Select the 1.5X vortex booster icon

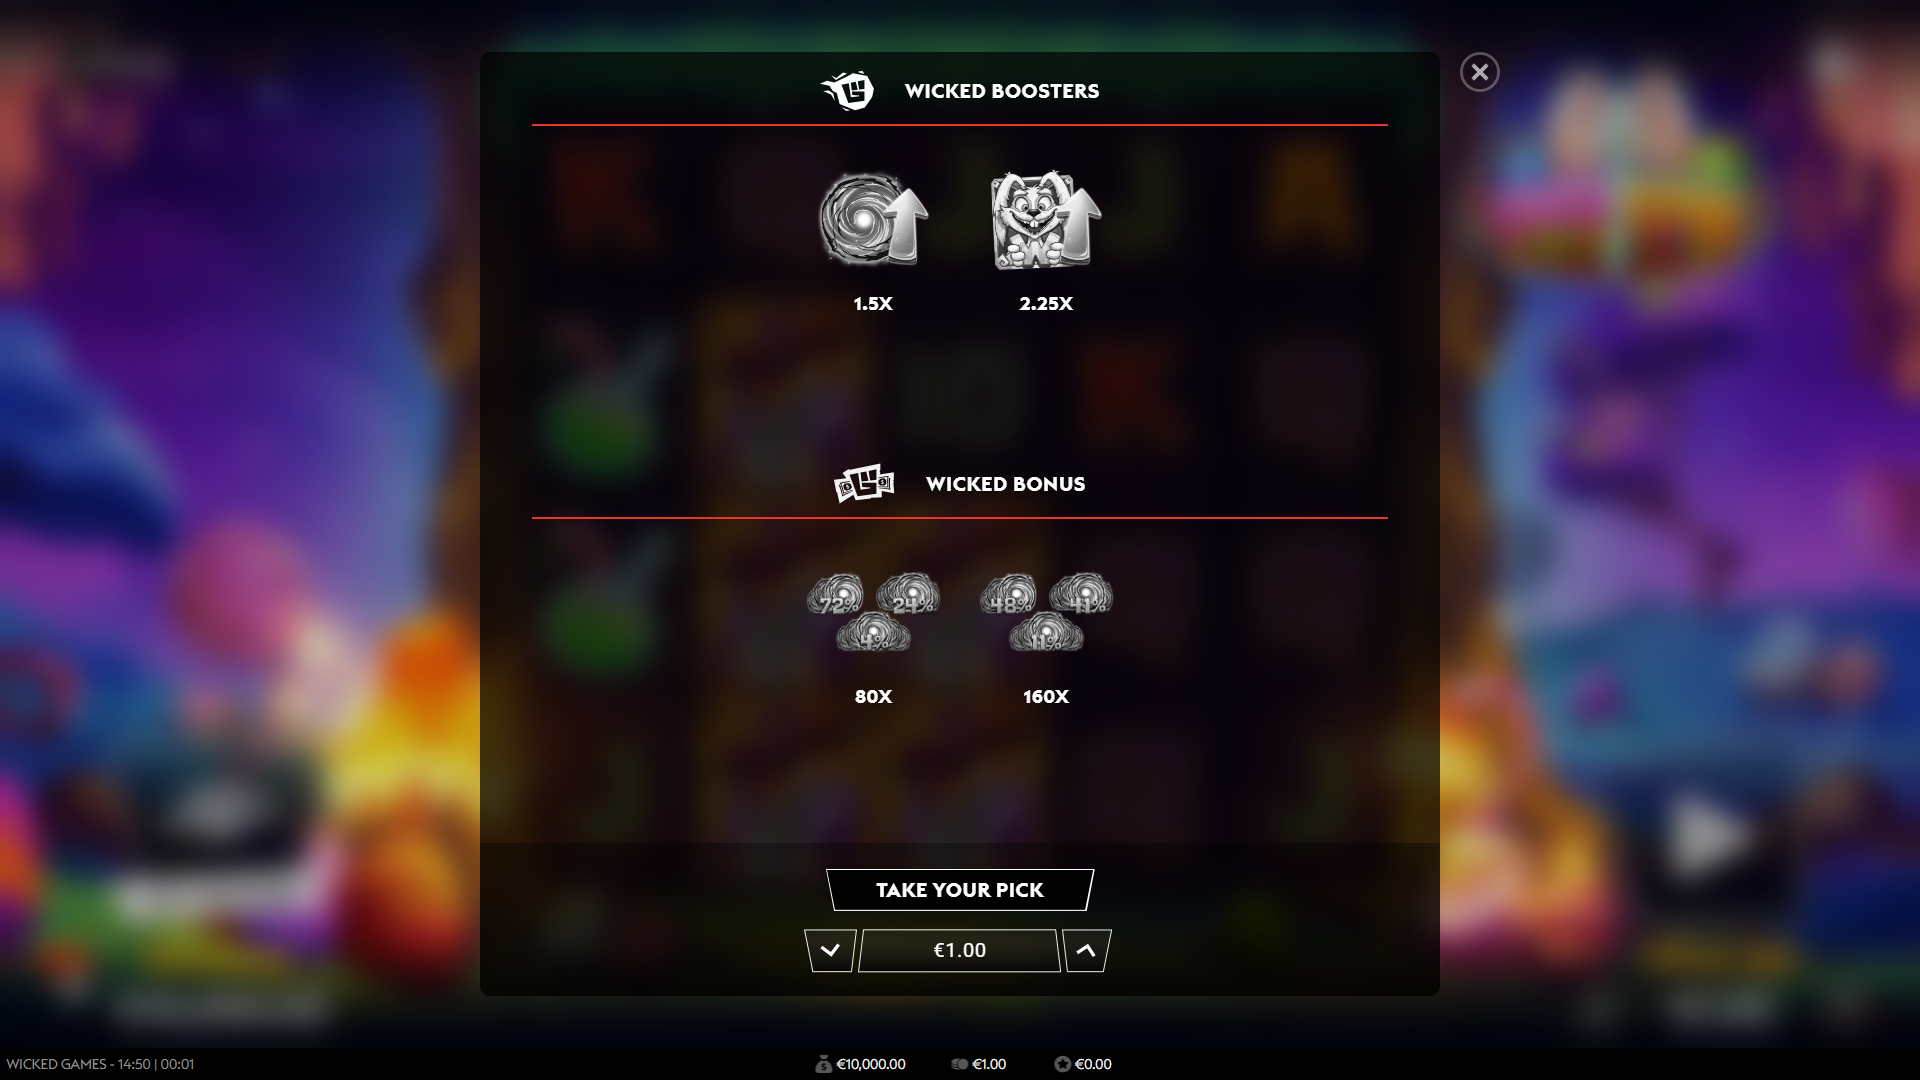coord(873,220)
